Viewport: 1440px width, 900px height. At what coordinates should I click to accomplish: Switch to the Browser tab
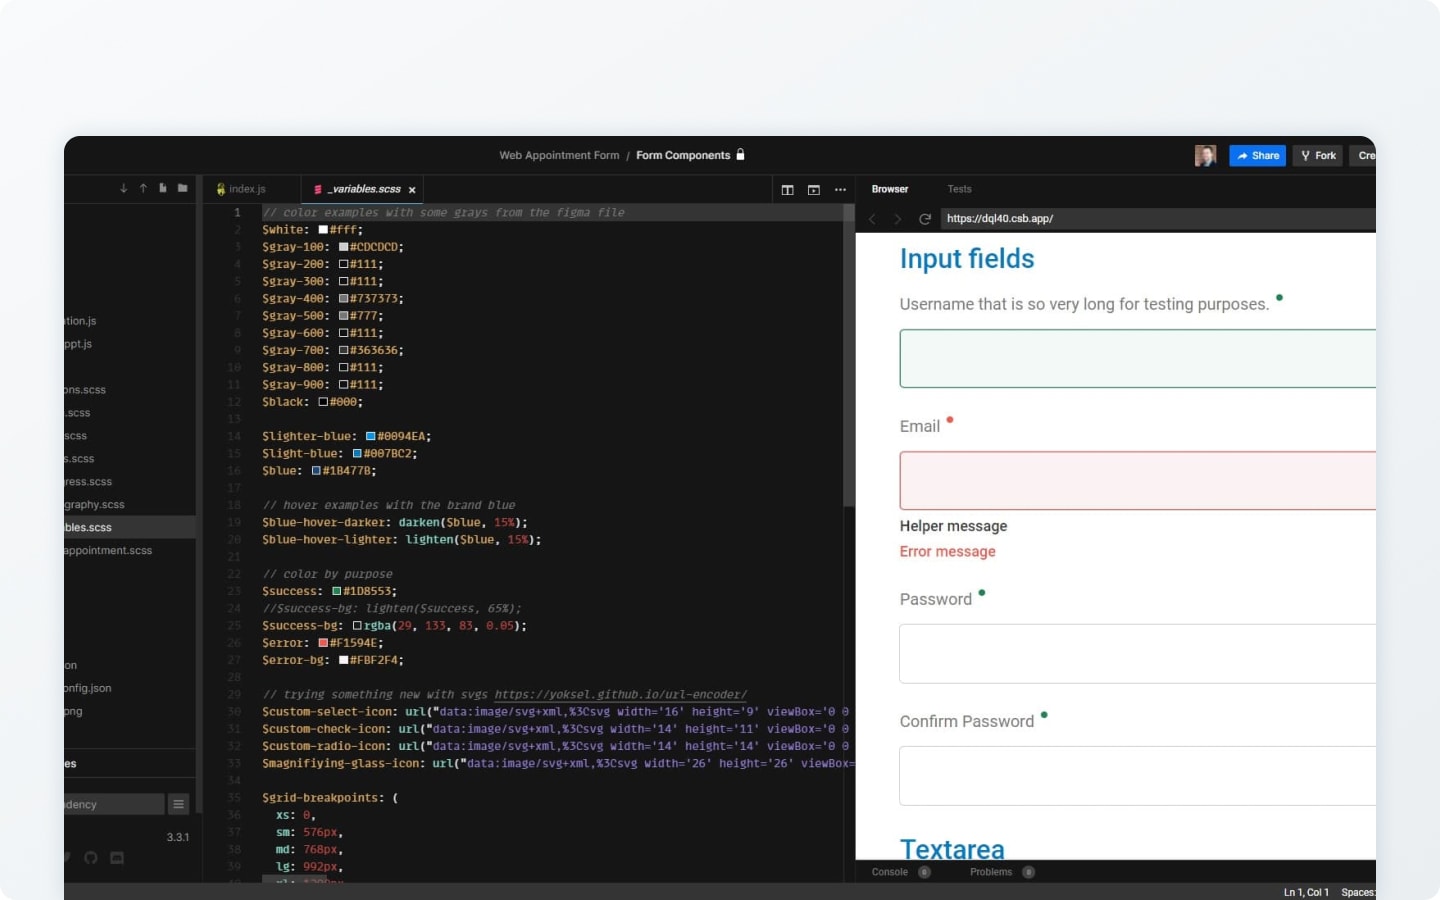click(x=890, y=189)
